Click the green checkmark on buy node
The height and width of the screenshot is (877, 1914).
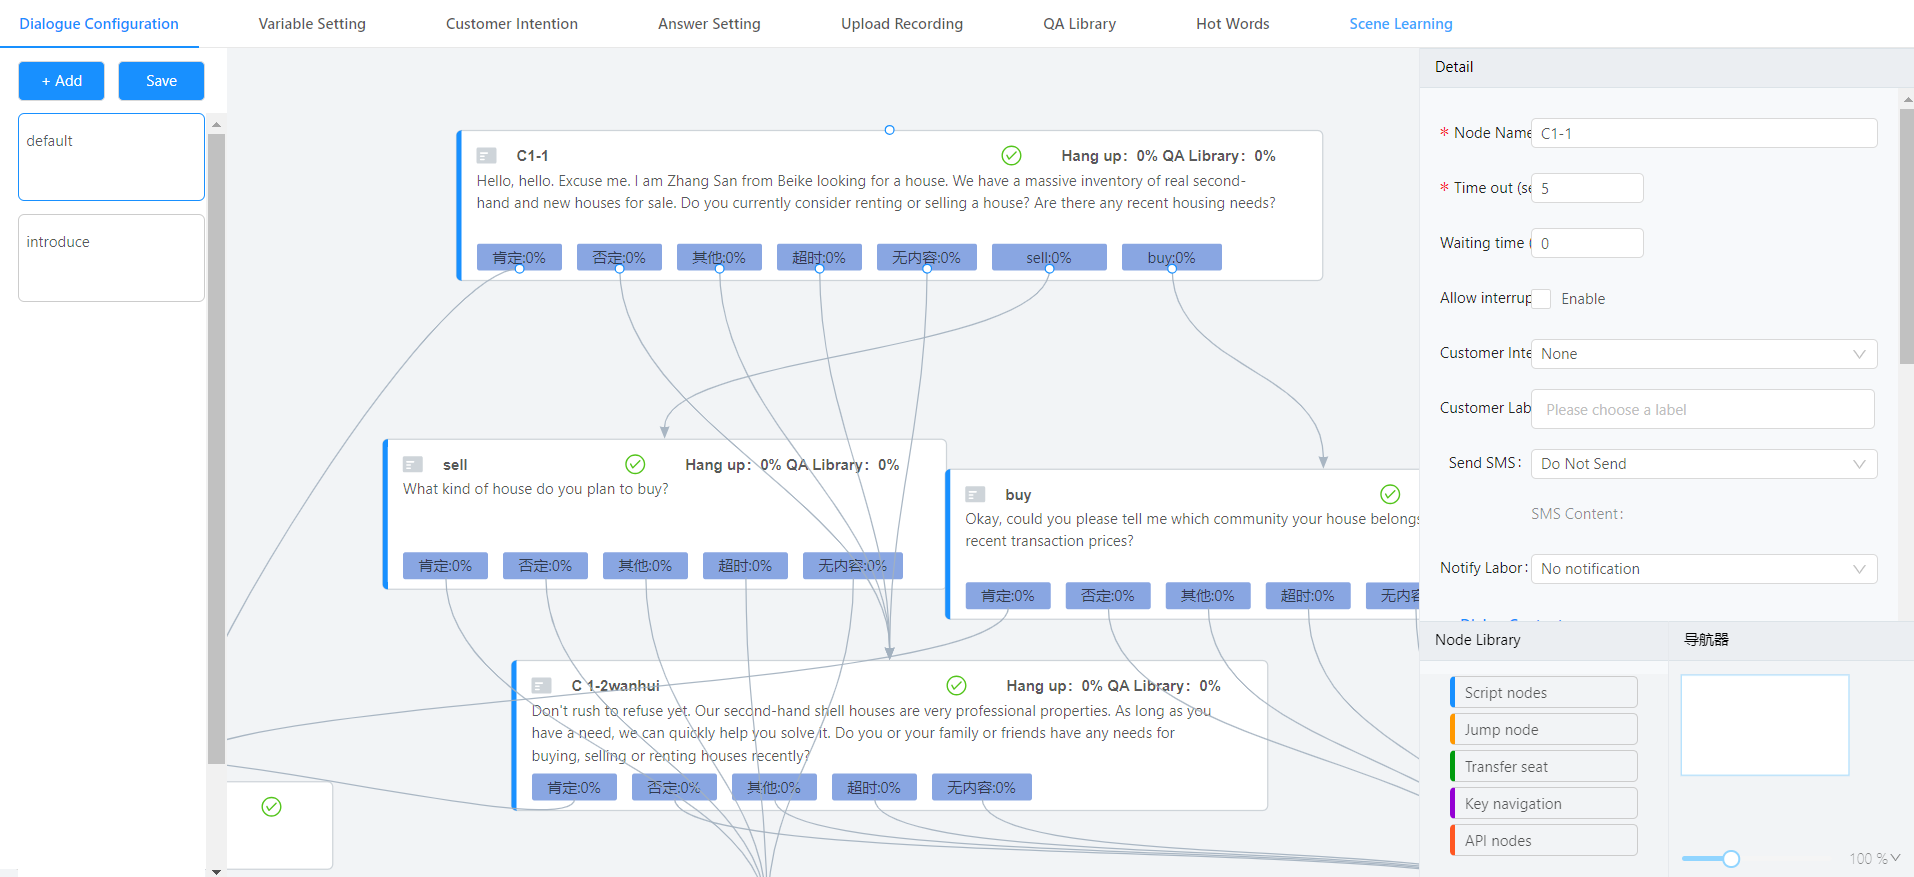click(1390, 494)
